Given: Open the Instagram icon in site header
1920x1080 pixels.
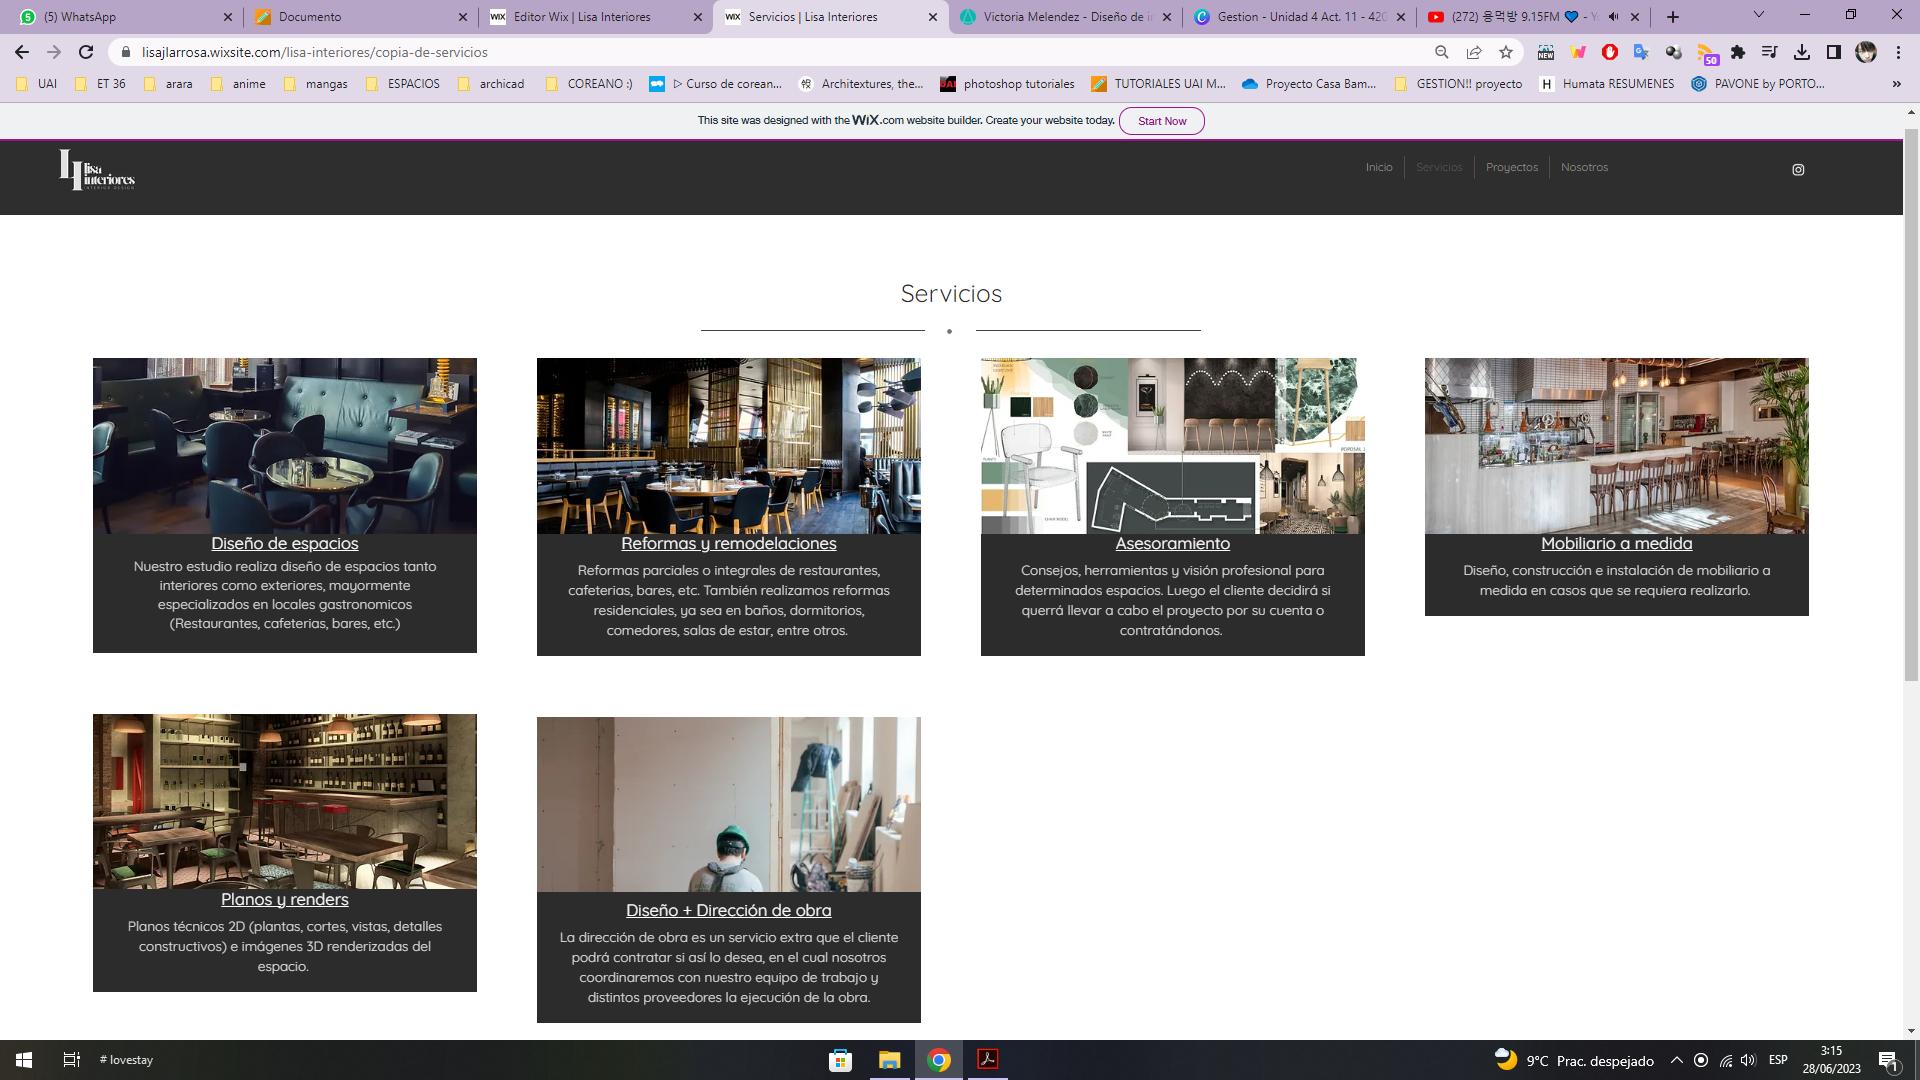Looking at the screenshot, I should click(x=1798, y=170).
